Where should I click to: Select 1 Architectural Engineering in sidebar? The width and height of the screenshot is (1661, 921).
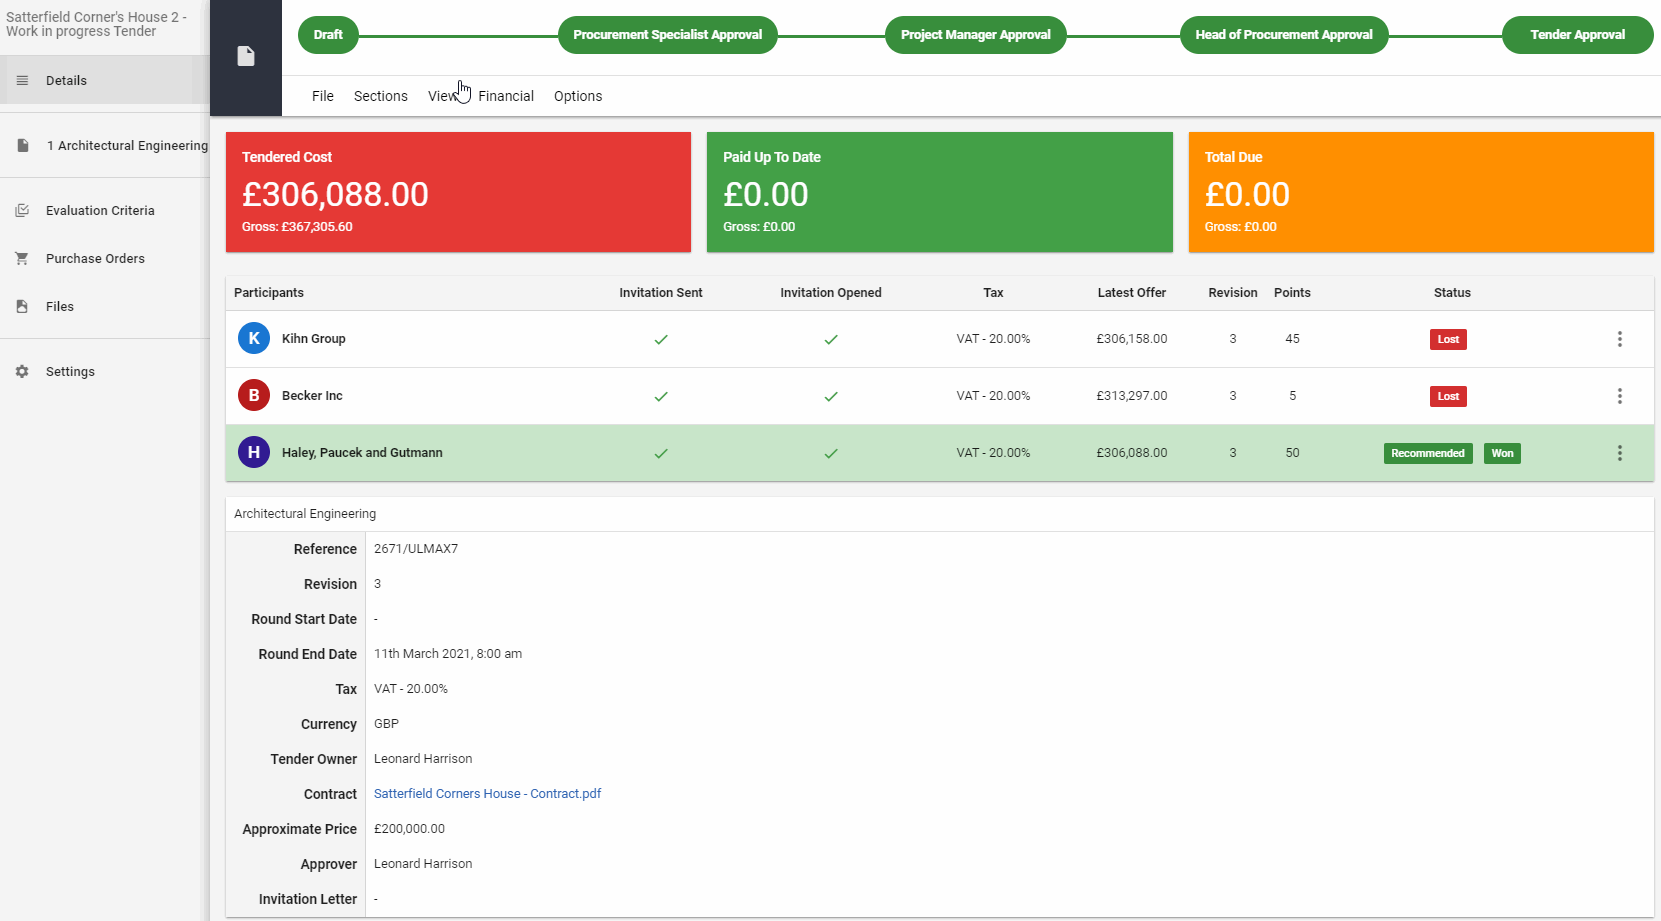[127, 146]
